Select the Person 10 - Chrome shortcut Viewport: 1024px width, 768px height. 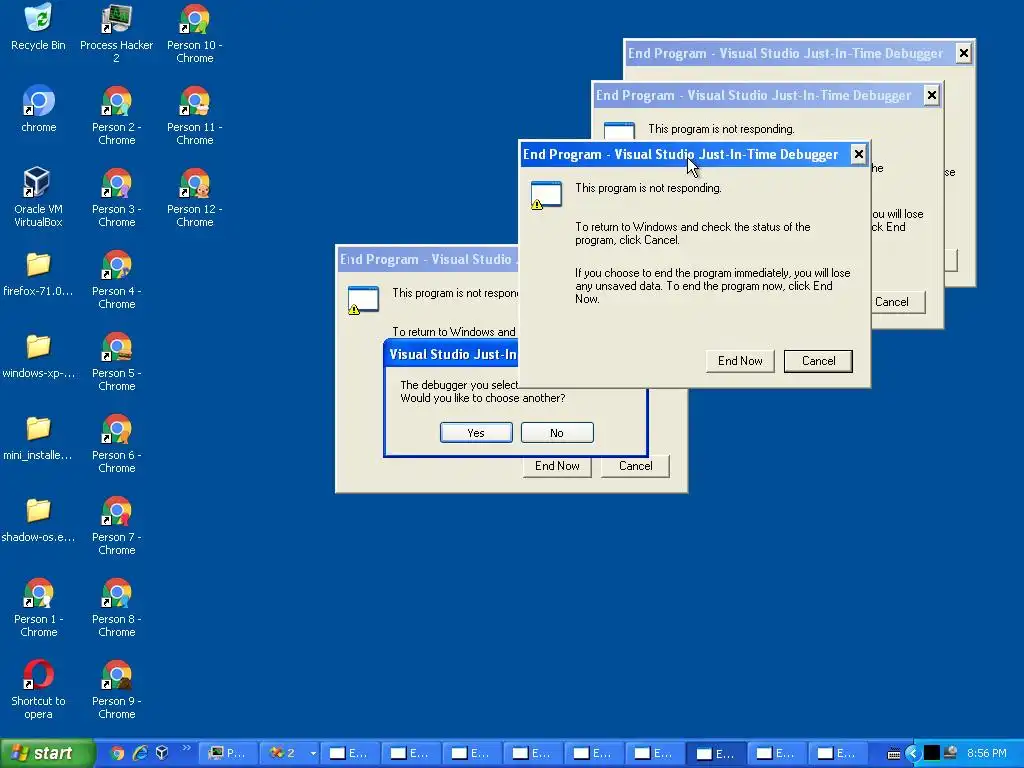click(x=195, y=33)
